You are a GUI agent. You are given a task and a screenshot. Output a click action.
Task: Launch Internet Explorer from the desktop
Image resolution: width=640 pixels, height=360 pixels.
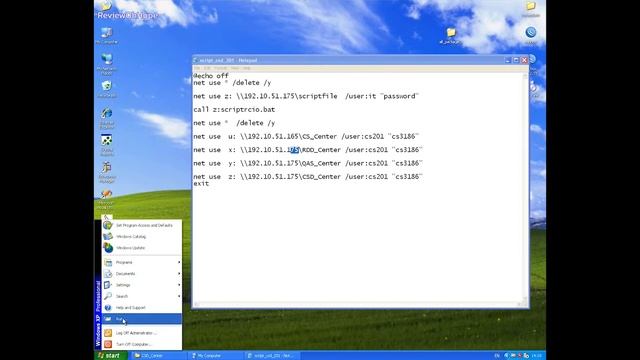[107, 118]
